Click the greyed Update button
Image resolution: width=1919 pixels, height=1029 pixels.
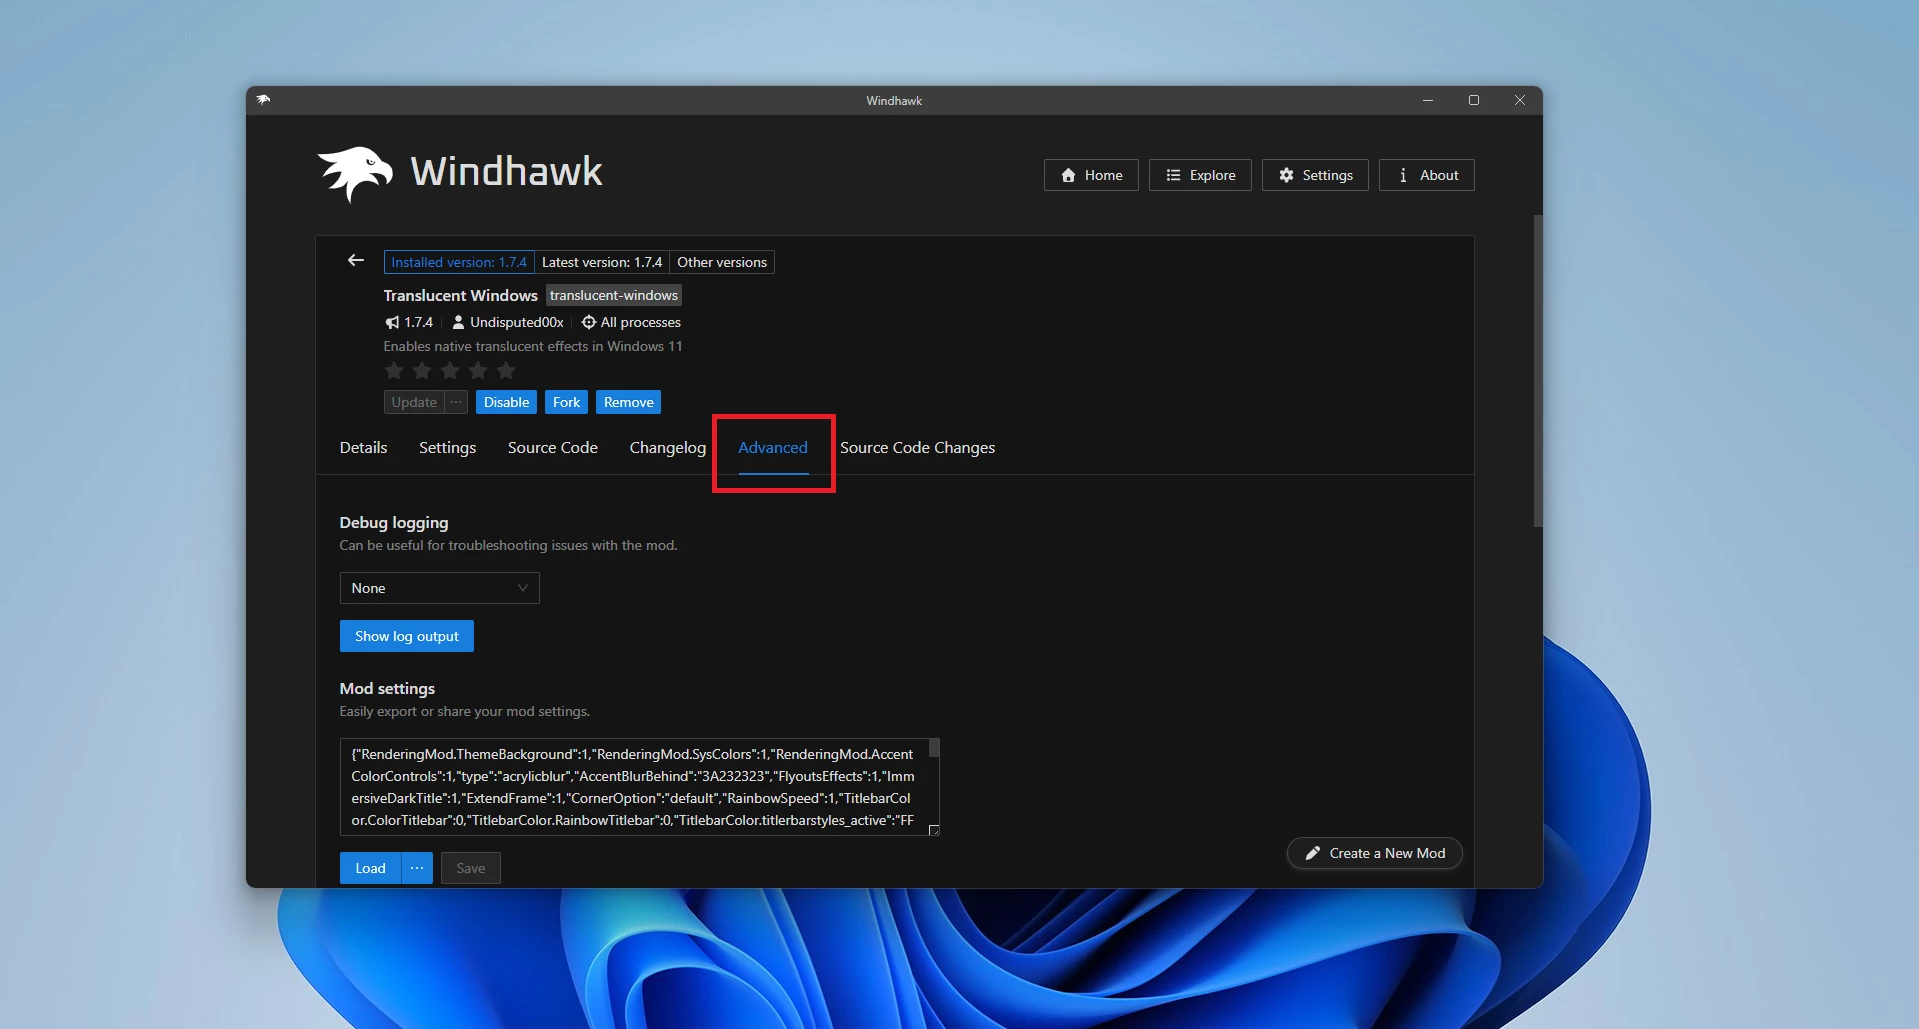[414, 402]
